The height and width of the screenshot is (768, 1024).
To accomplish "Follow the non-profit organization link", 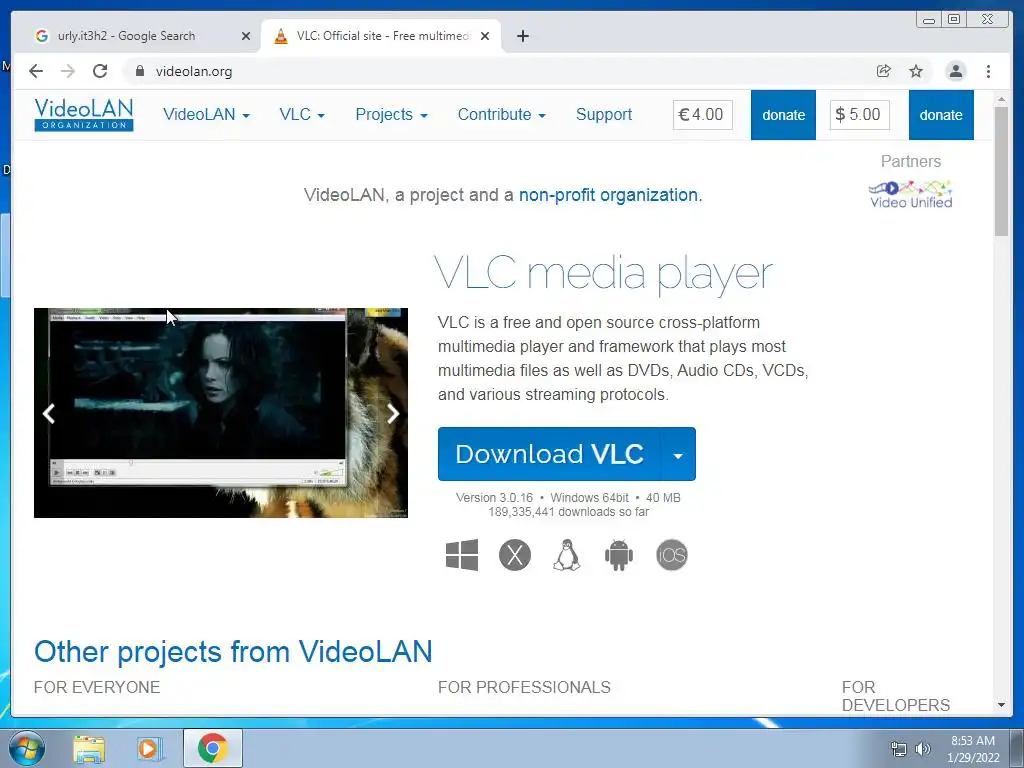I will pyautogui.click(x=609, y=195).
